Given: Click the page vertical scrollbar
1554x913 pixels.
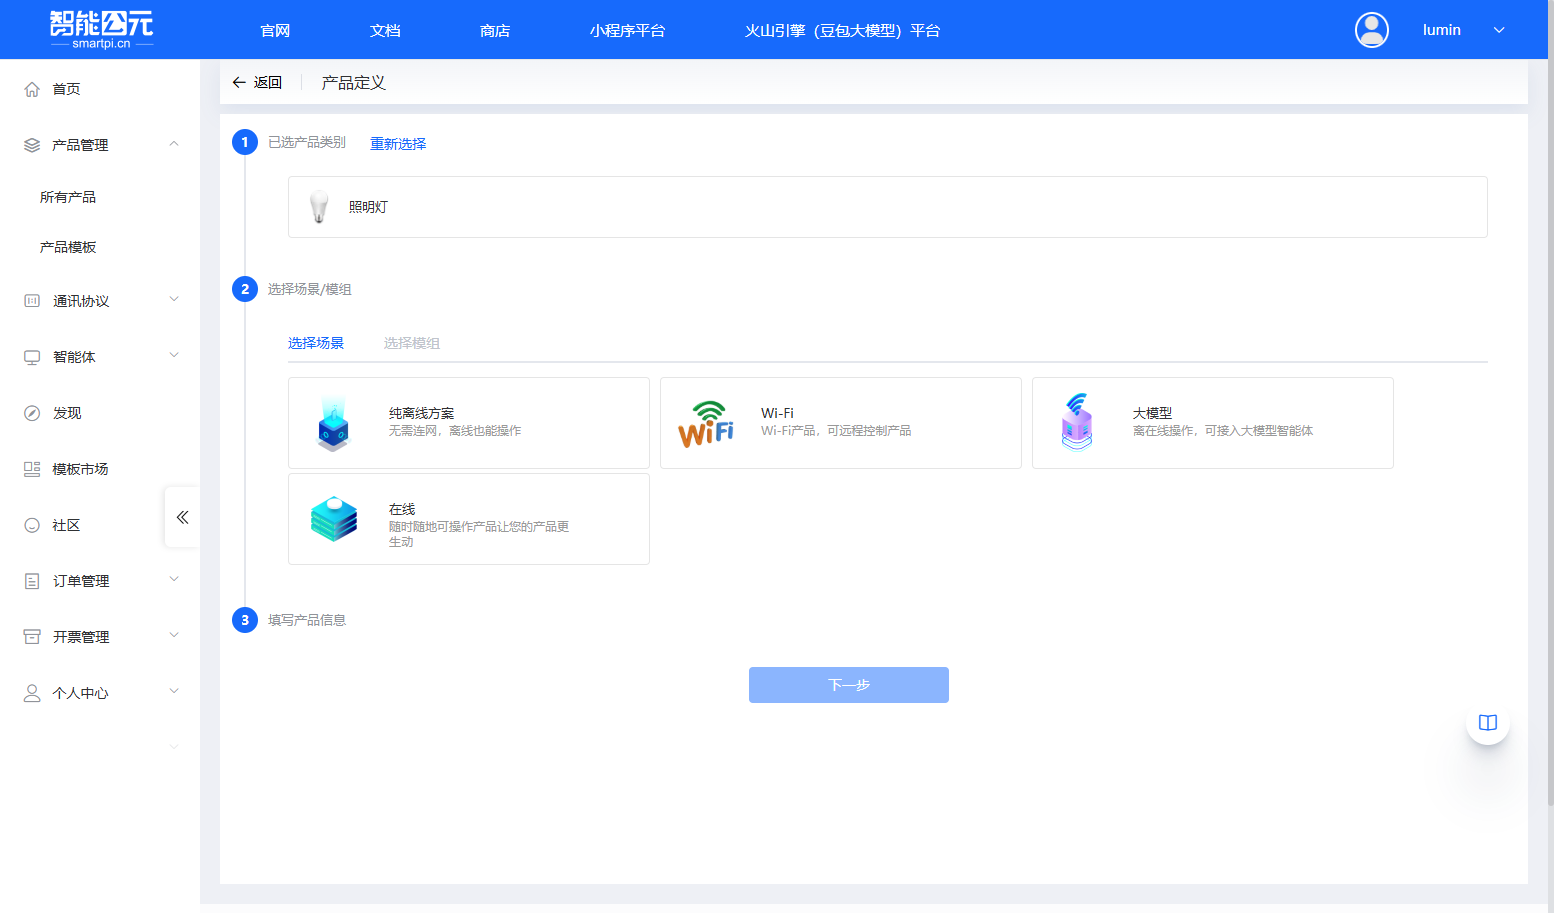Looking at the screenshot, I should point(1549,400).
